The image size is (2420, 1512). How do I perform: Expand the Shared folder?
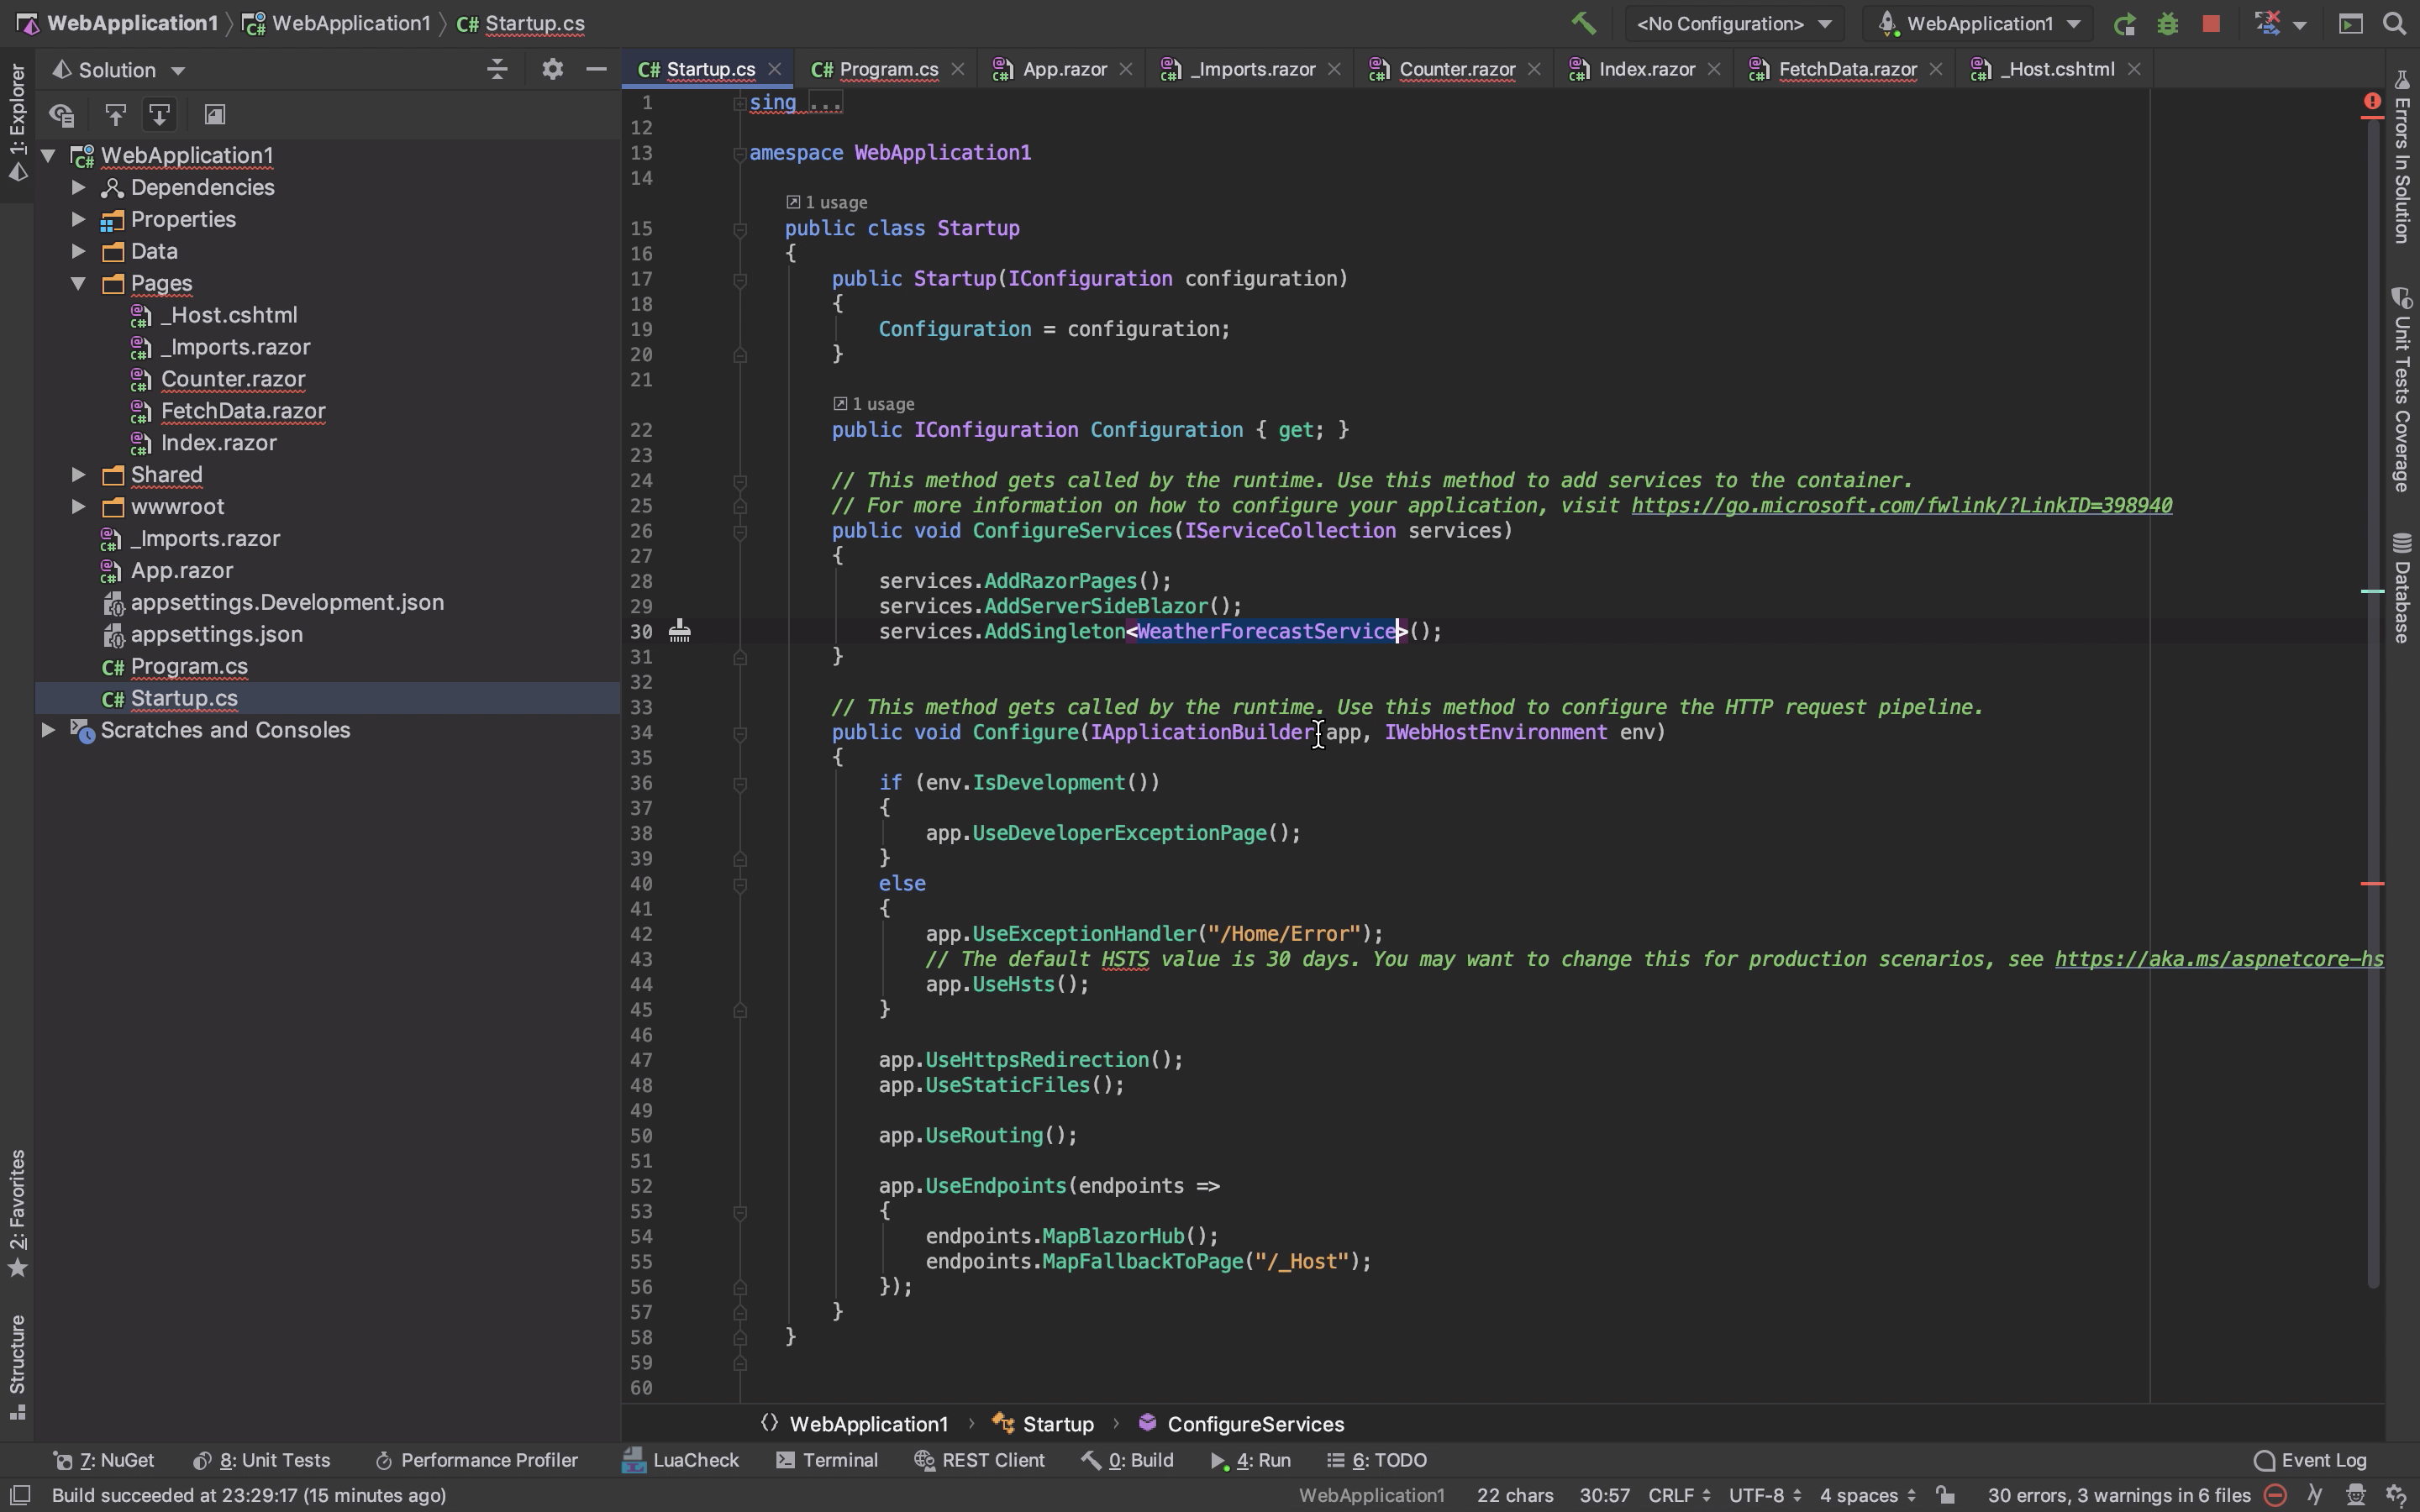coord(78,474)
